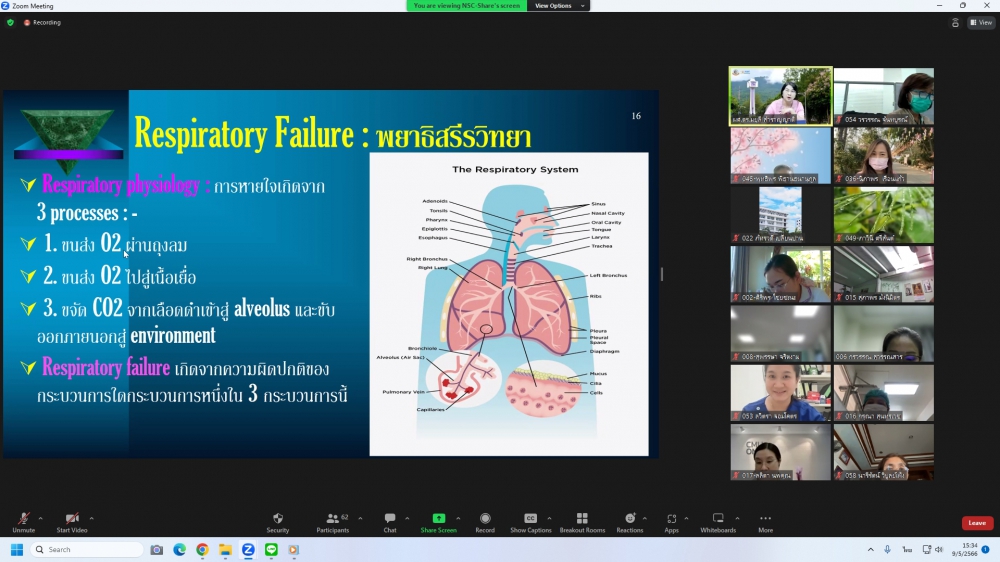Screen dimensions: 1000x562
Task: Click the green encryption shield icon
Action: point(11,22)
